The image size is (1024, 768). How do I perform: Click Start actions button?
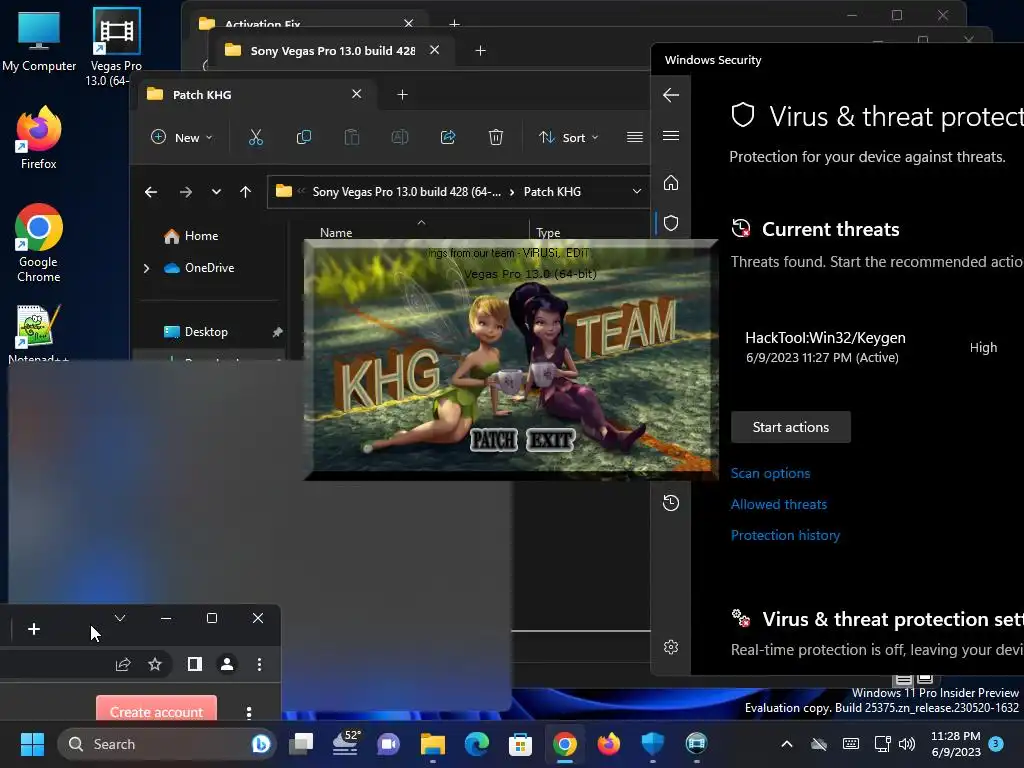pyautogui.click(x=791, y=427)
